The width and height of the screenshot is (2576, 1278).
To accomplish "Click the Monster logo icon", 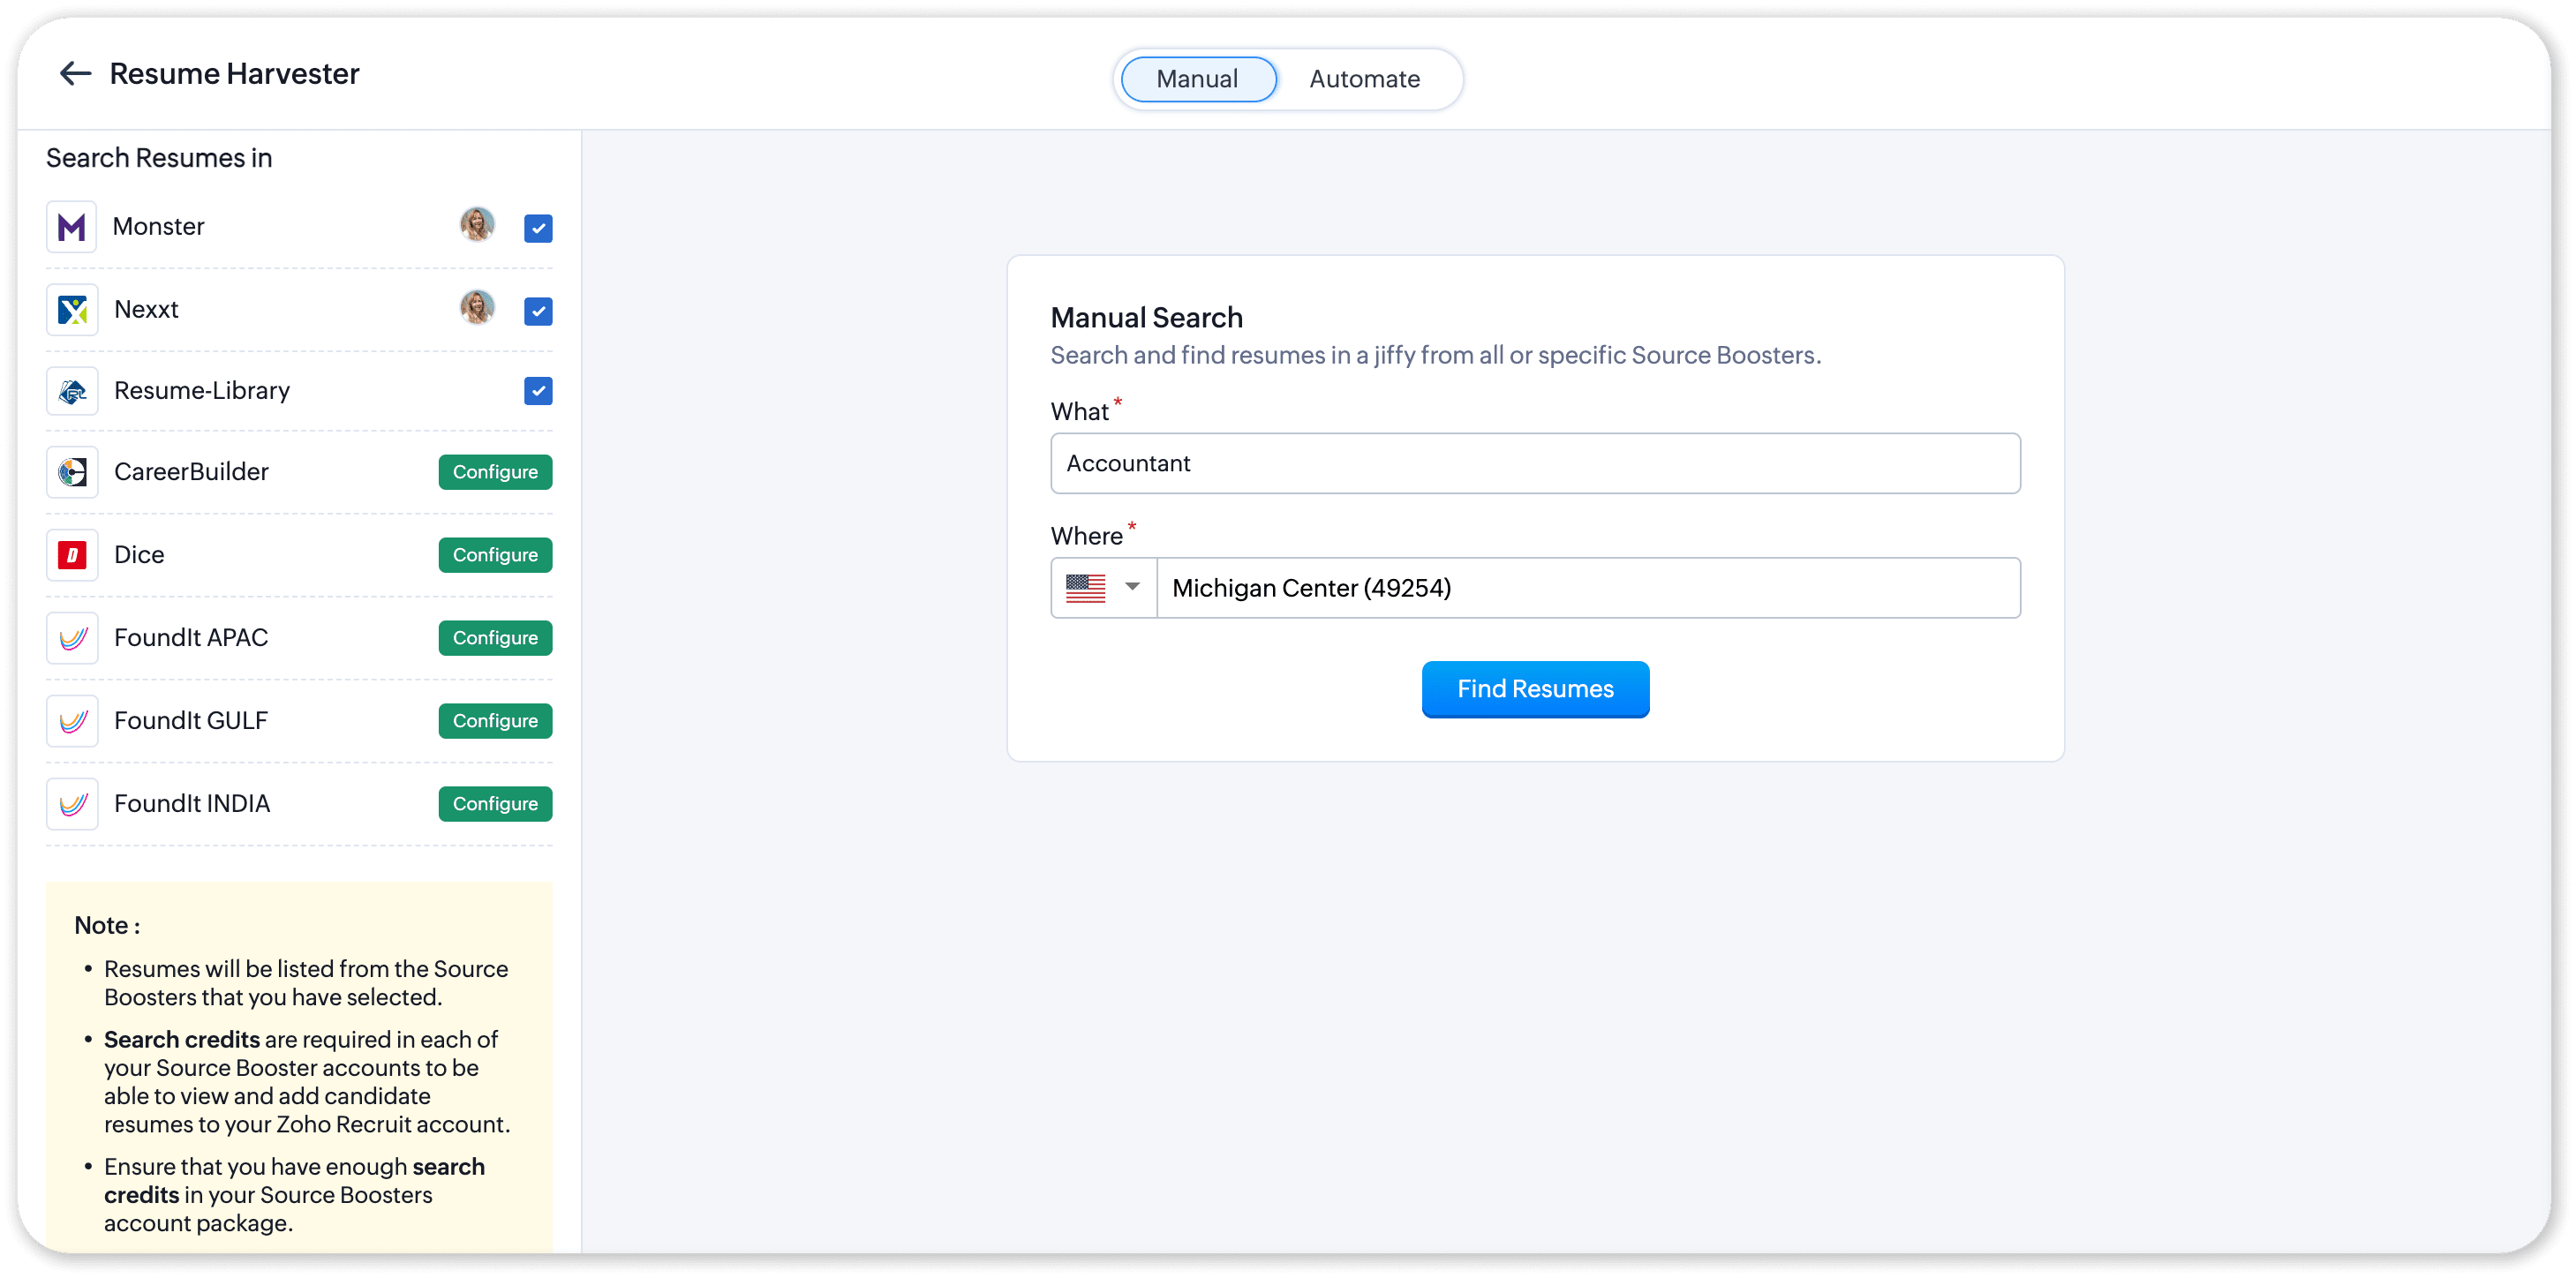I will (72, 227).
